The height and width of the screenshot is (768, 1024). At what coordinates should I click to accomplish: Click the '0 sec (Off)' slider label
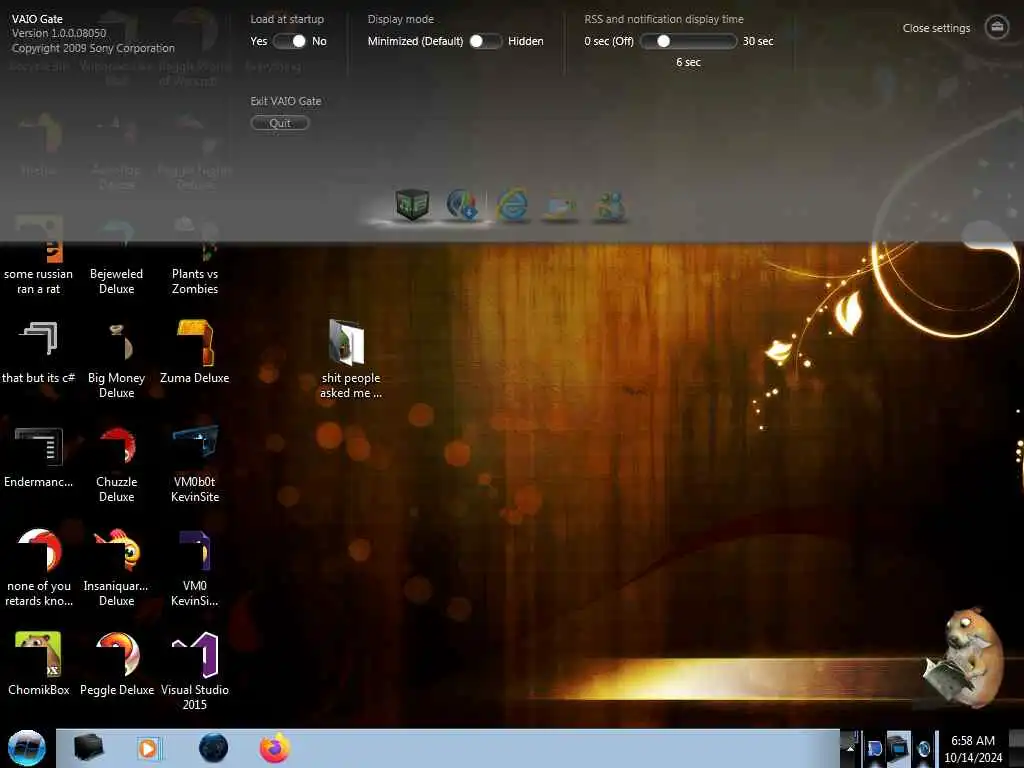click(609, 41)
